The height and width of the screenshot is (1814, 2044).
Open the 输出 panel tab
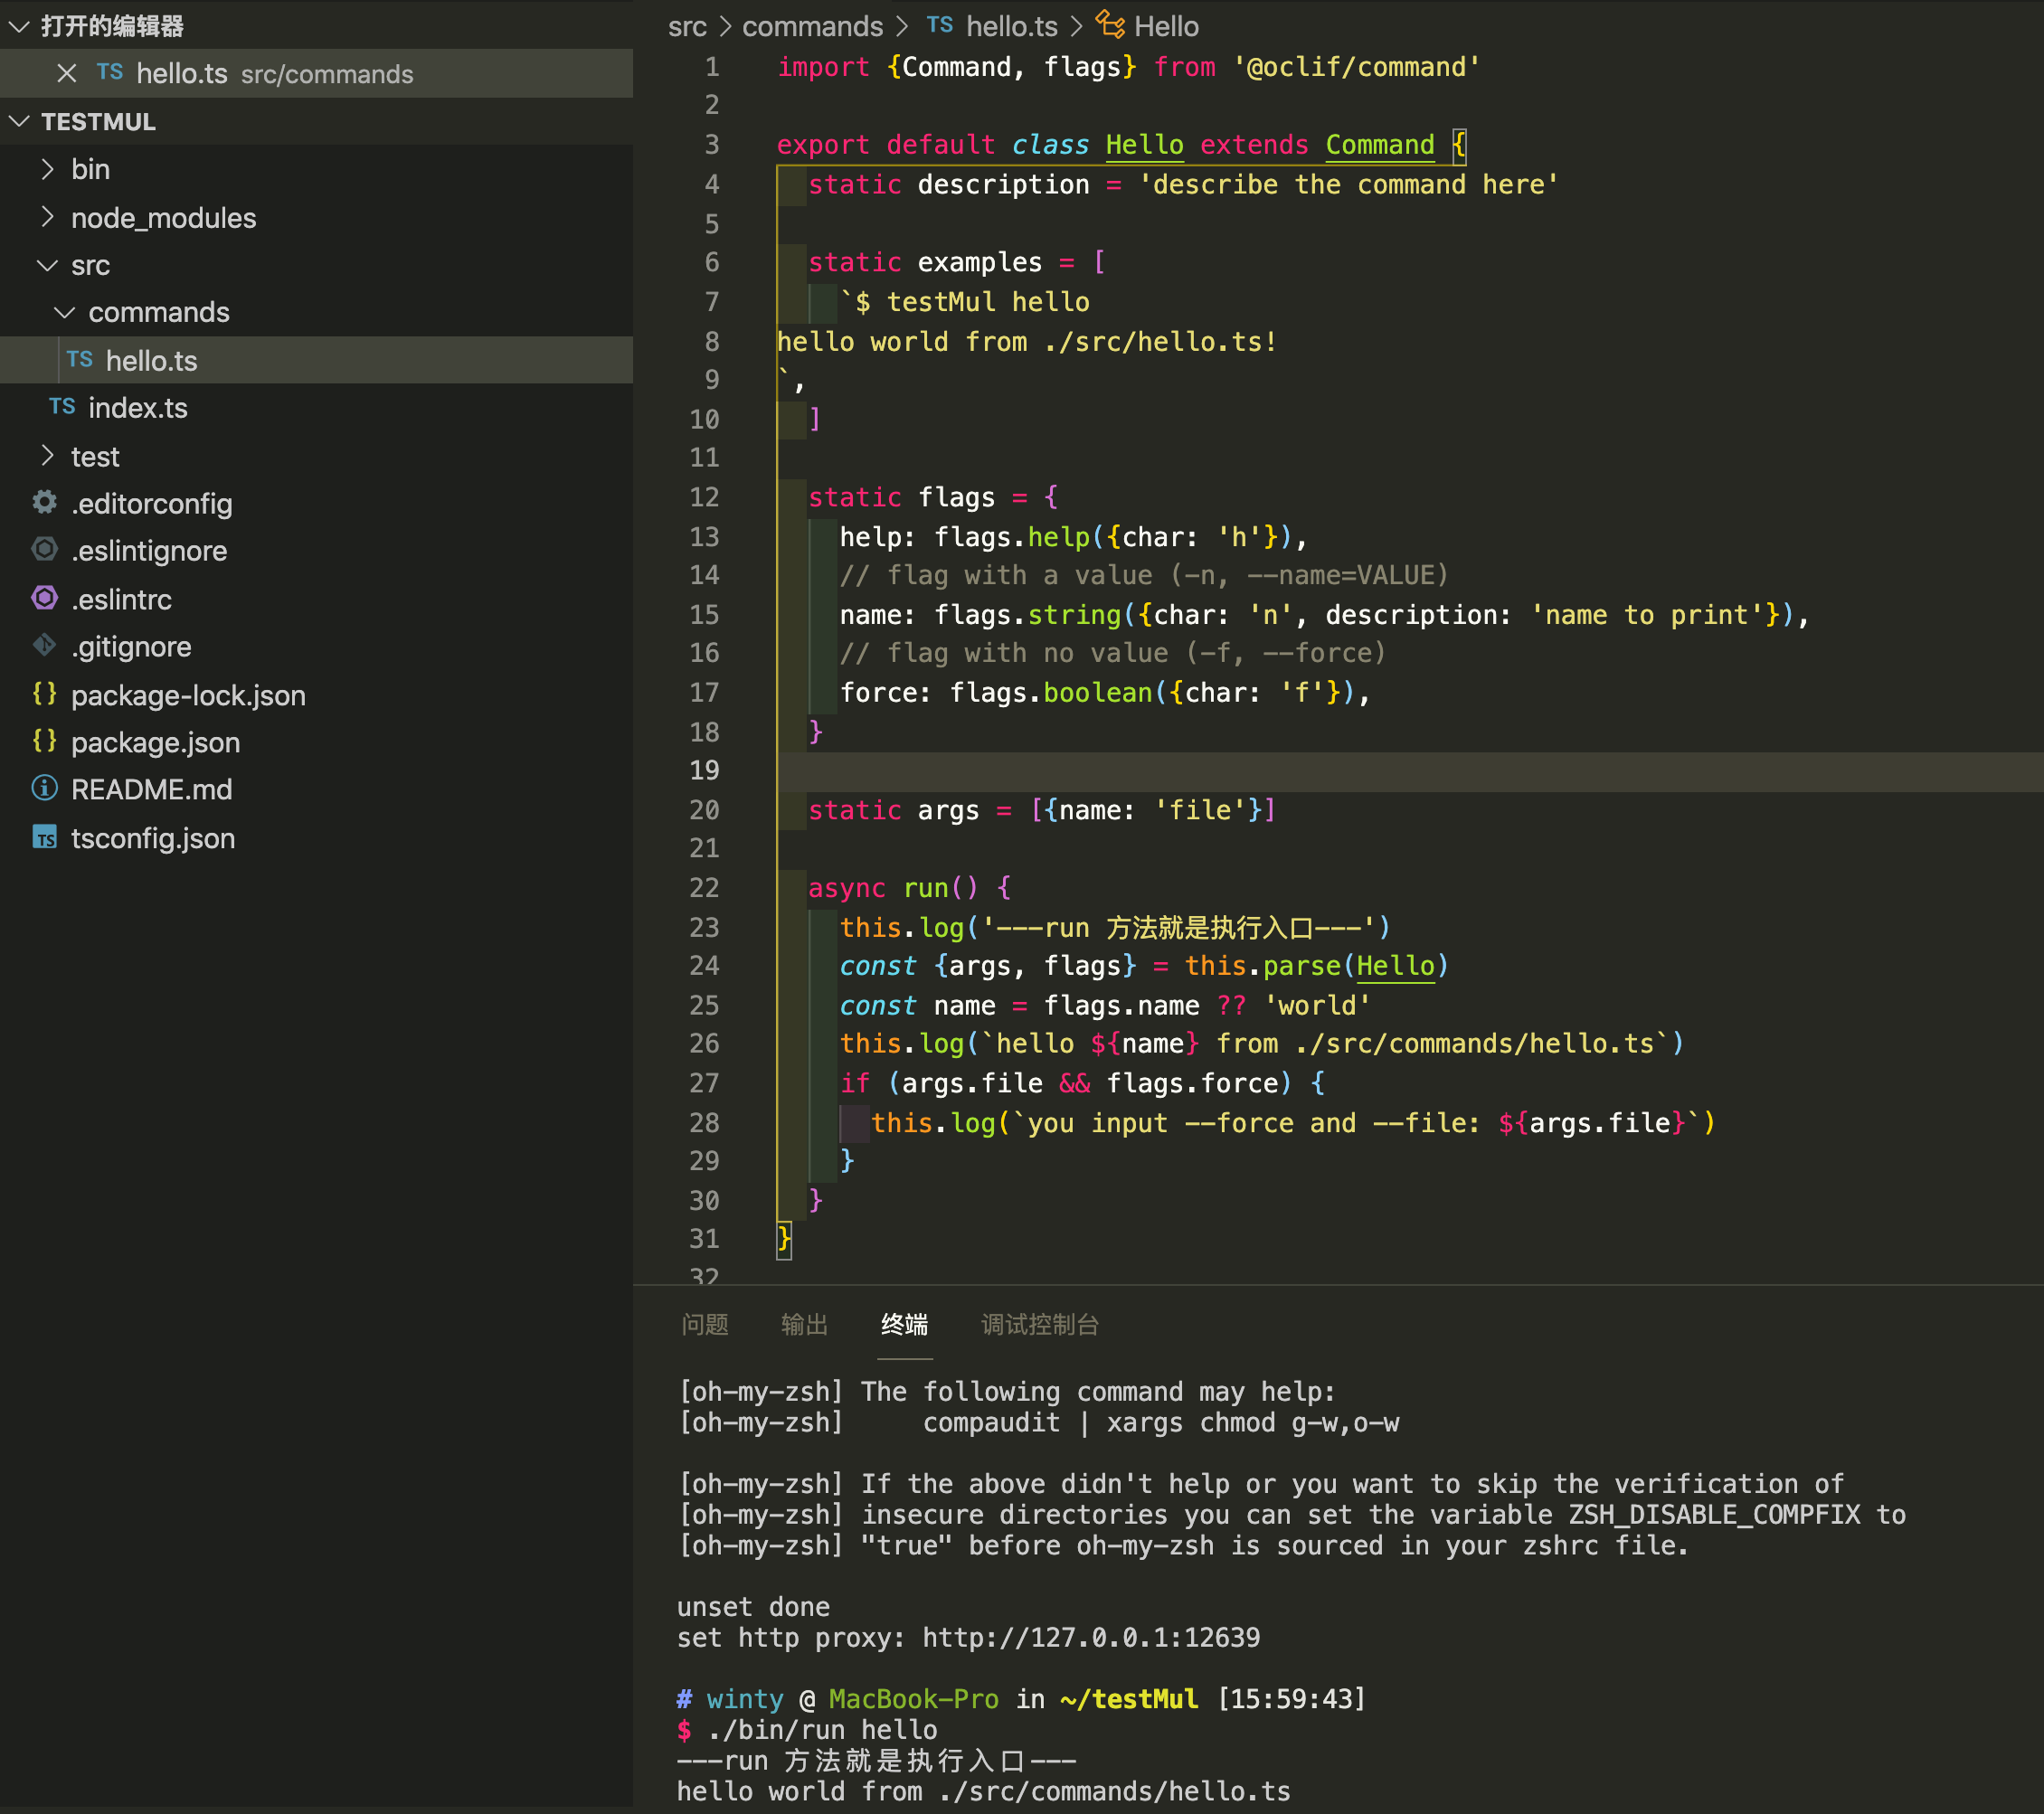[x=804, y=1324]
